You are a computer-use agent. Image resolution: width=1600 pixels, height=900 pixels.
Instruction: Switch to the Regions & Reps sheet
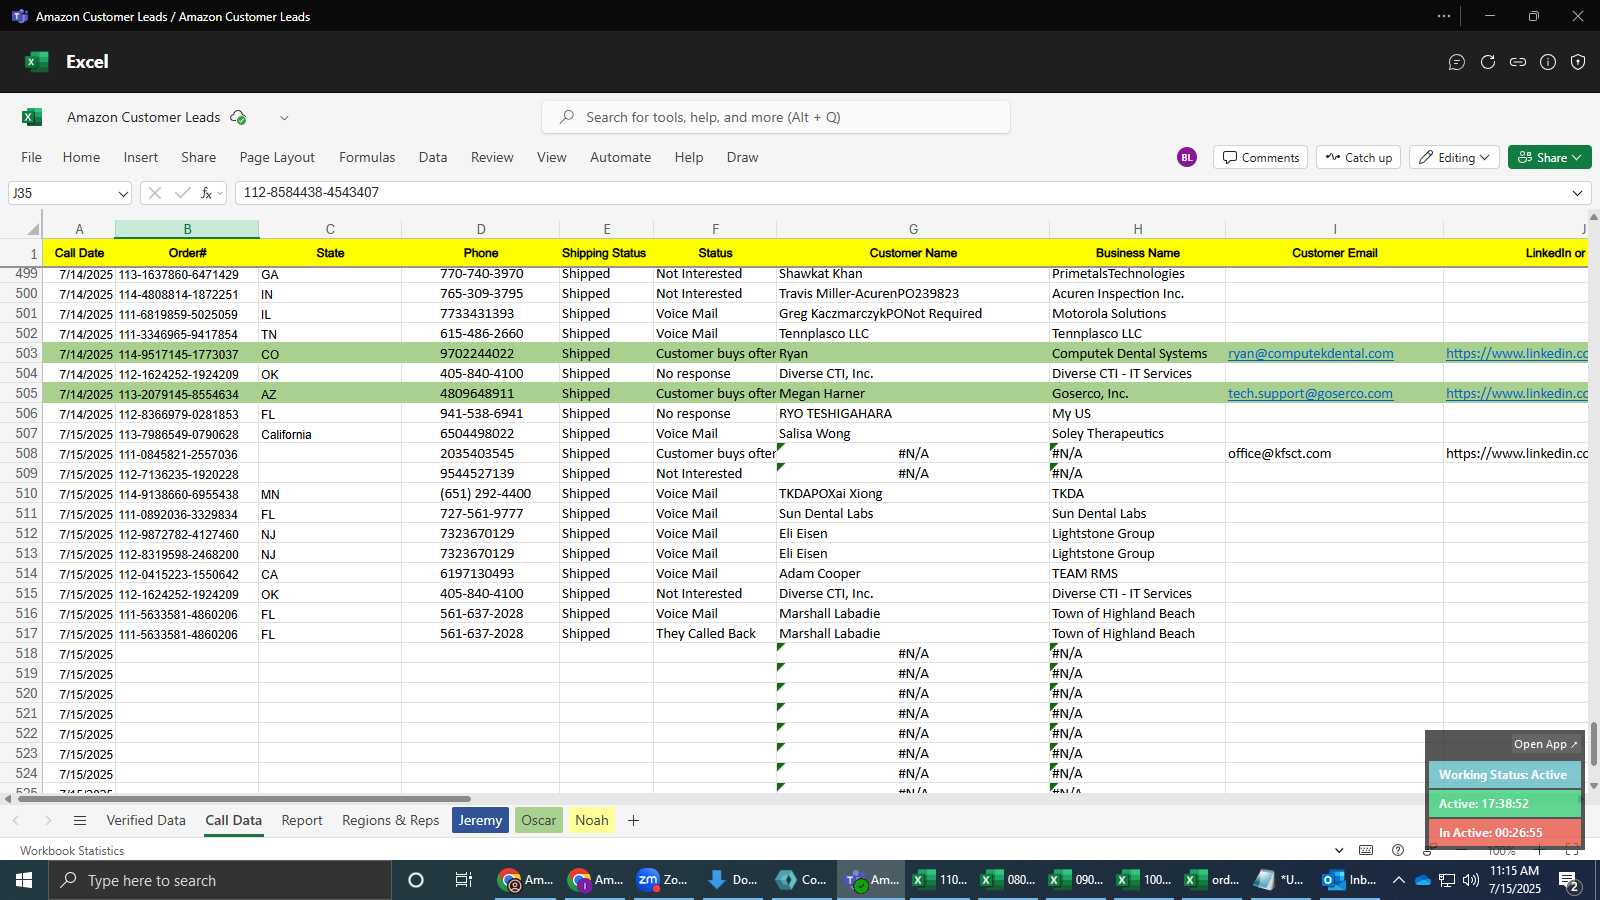pos(390,820)
